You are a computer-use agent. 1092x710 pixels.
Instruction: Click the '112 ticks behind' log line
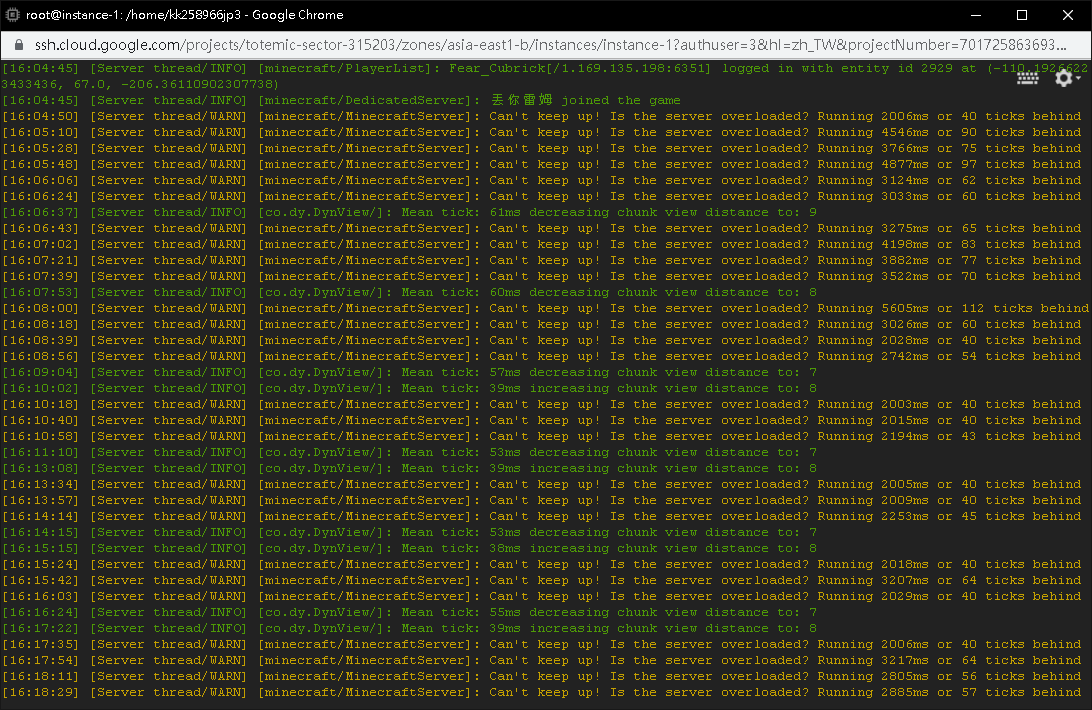tap(545, 309)
